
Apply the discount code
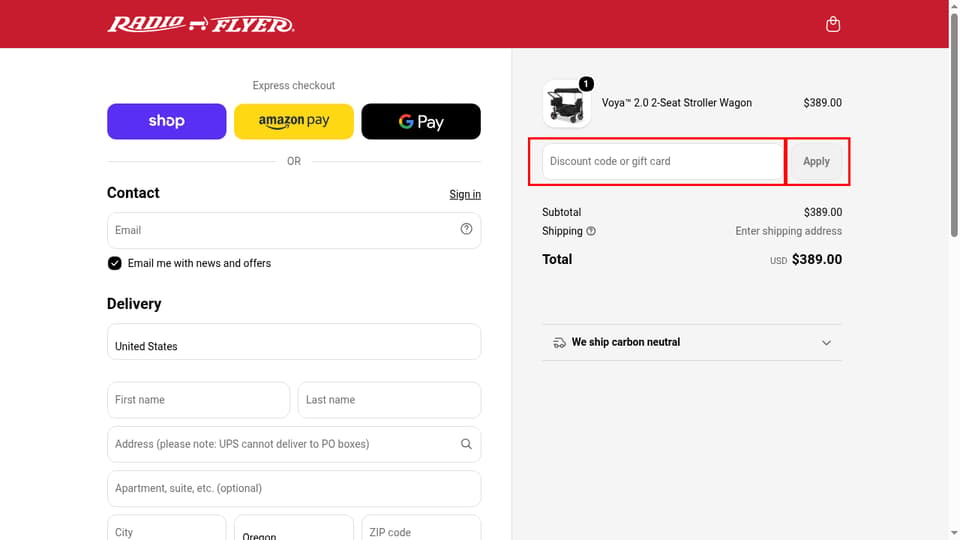click(816, 162)
